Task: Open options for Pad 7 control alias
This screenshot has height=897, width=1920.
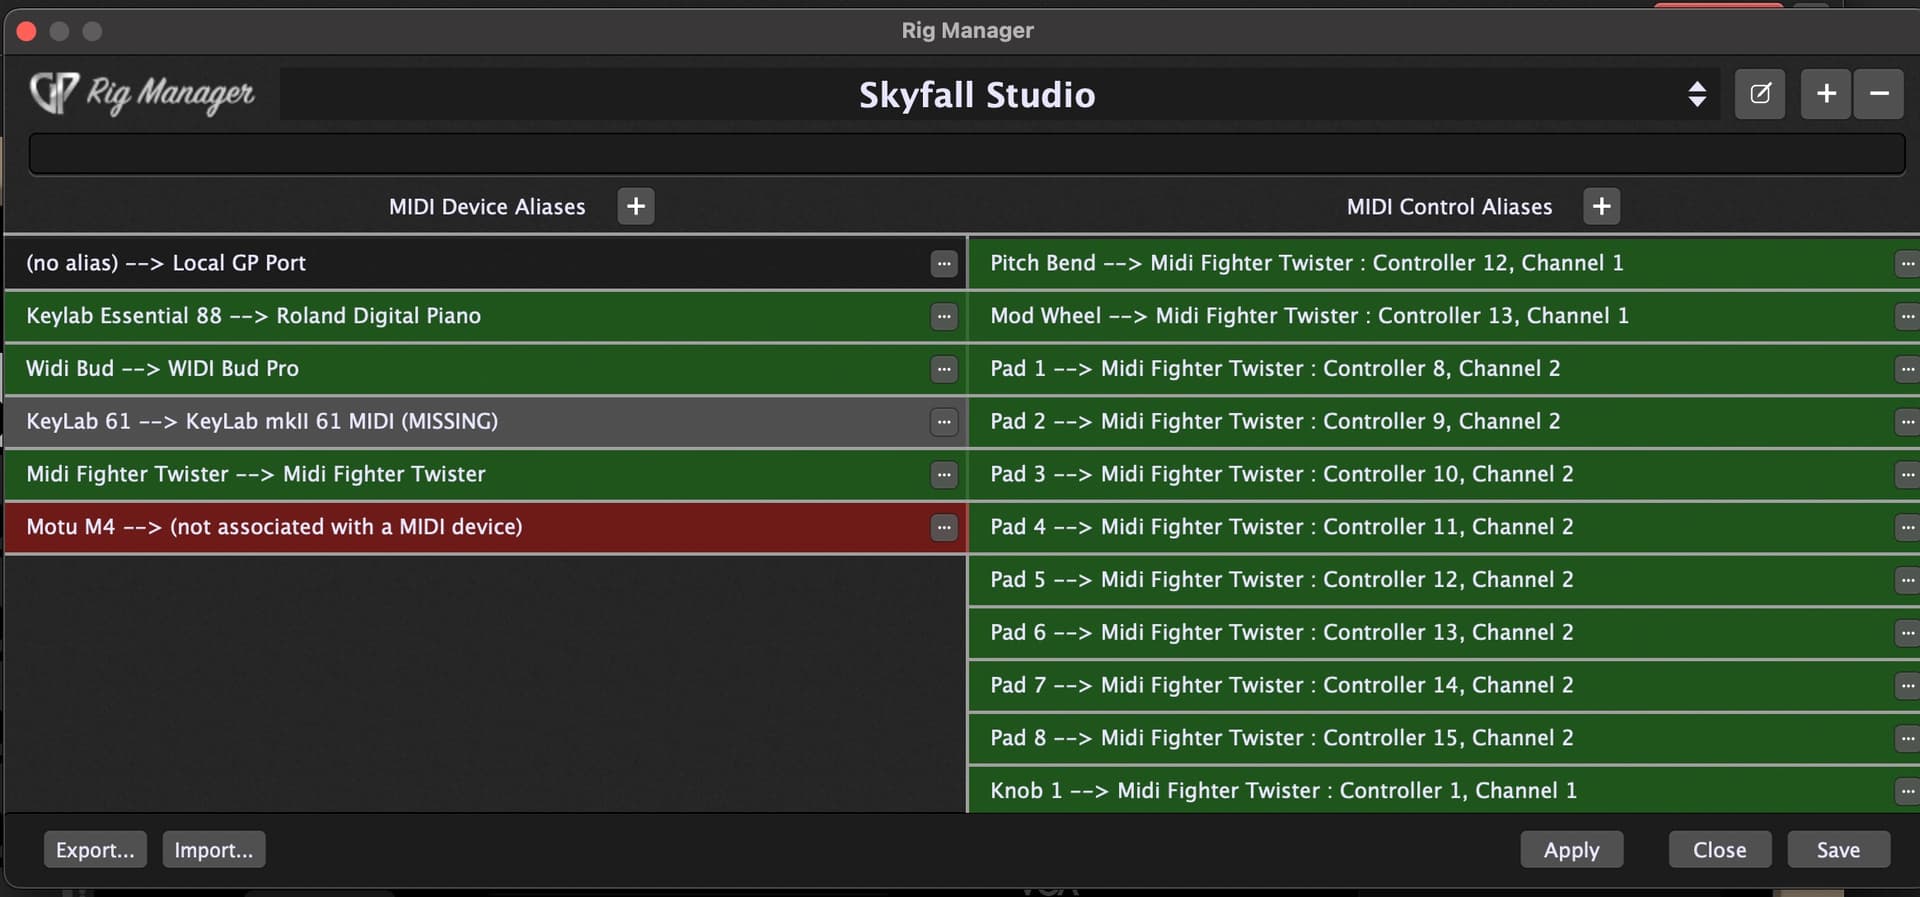Action: (1907, 686)
